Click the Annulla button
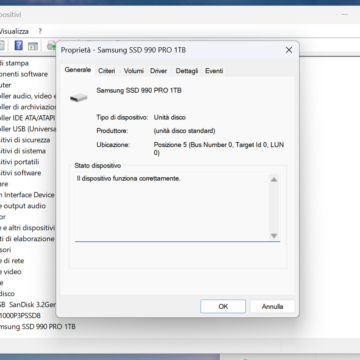360x360 pixels. coord(272,306)
